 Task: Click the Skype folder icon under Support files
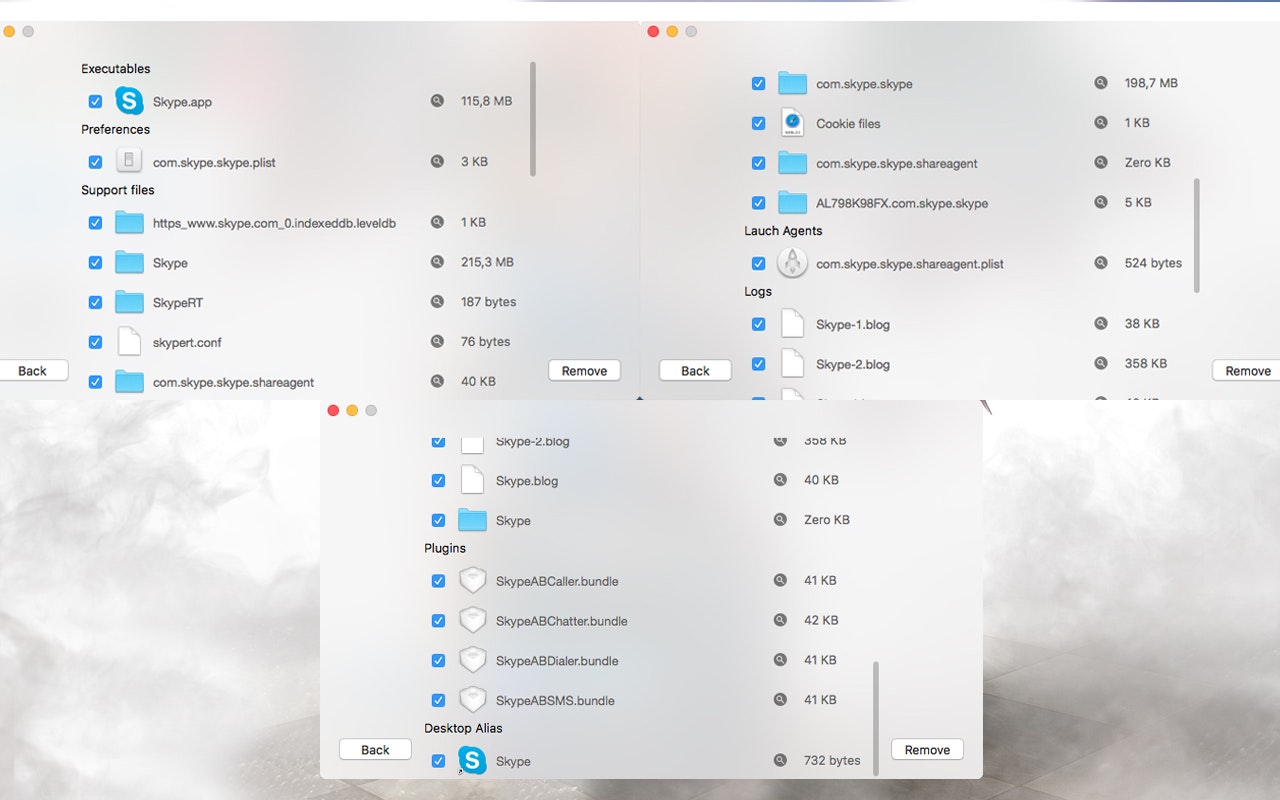click(x=128, y=262)
